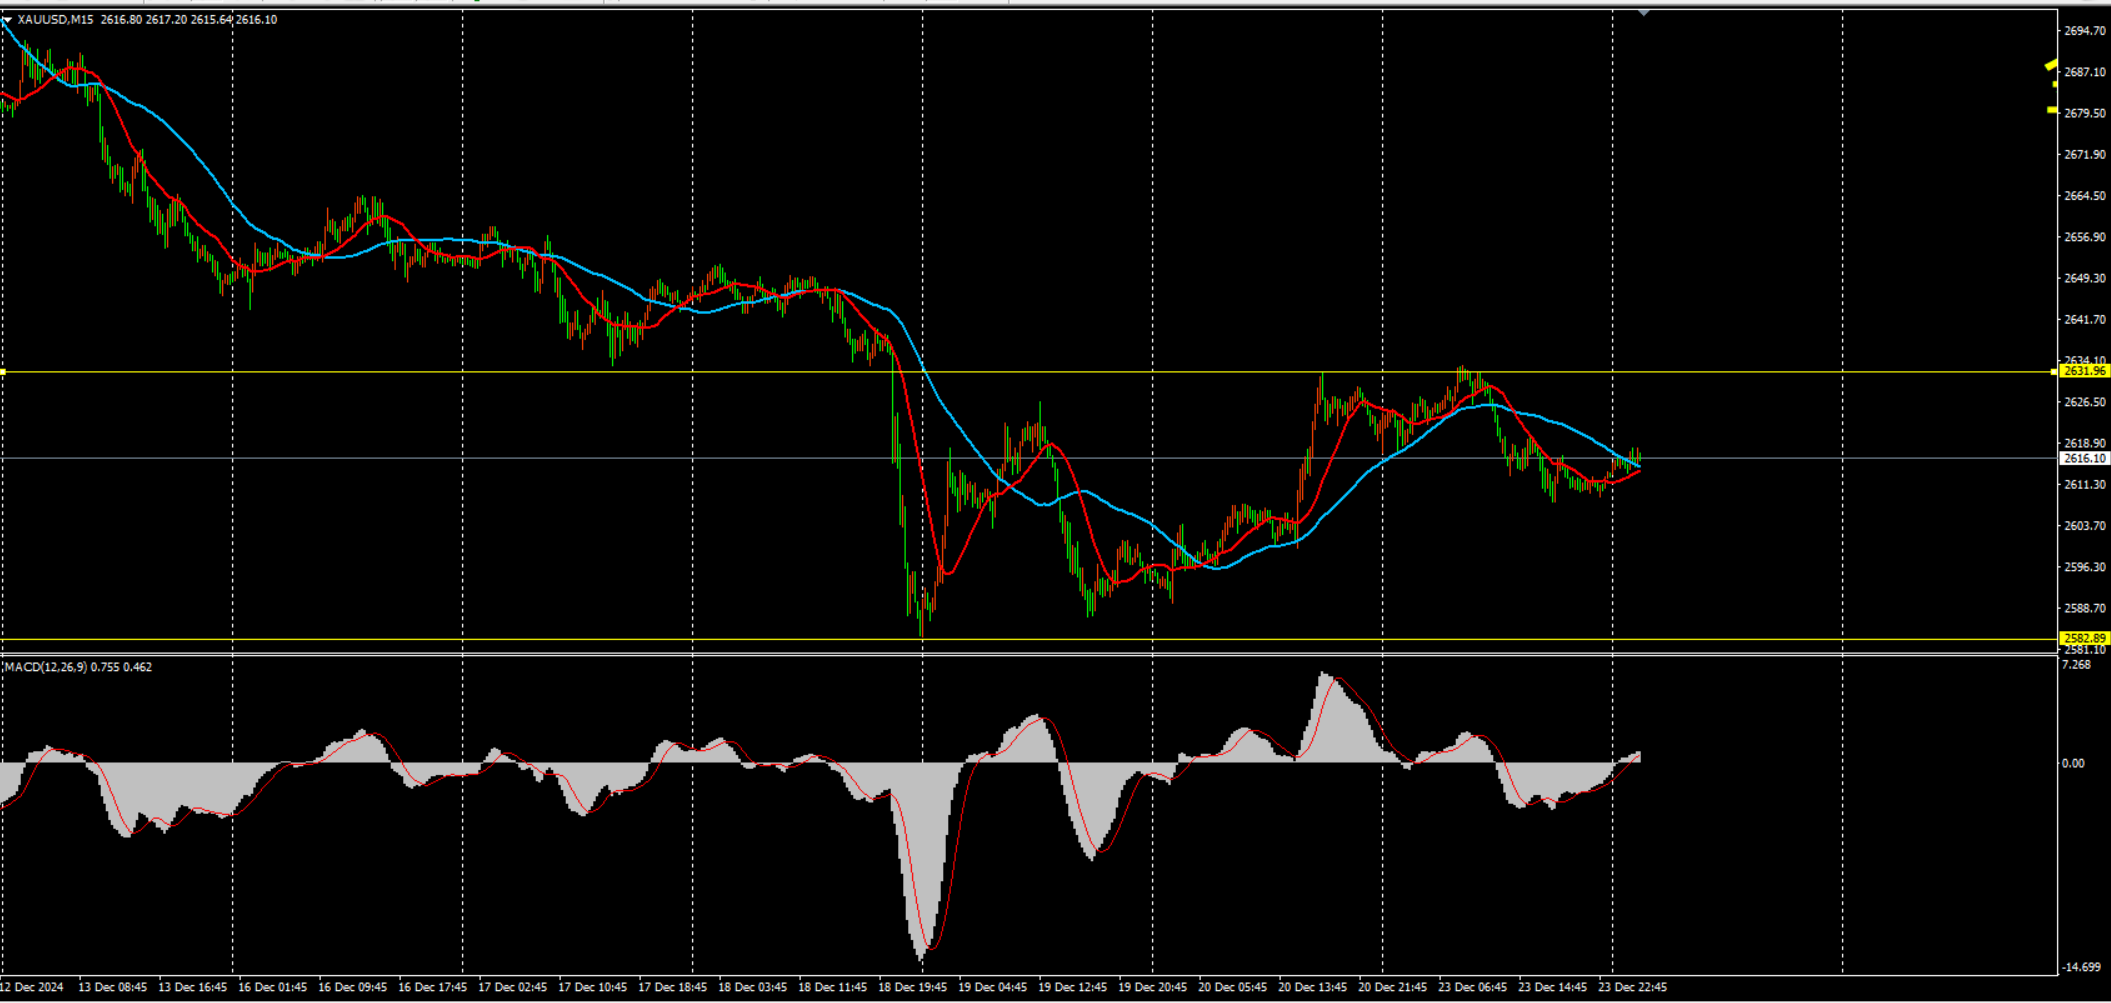Click the white triangle beside XAUUSD,M15

(8, 19)
